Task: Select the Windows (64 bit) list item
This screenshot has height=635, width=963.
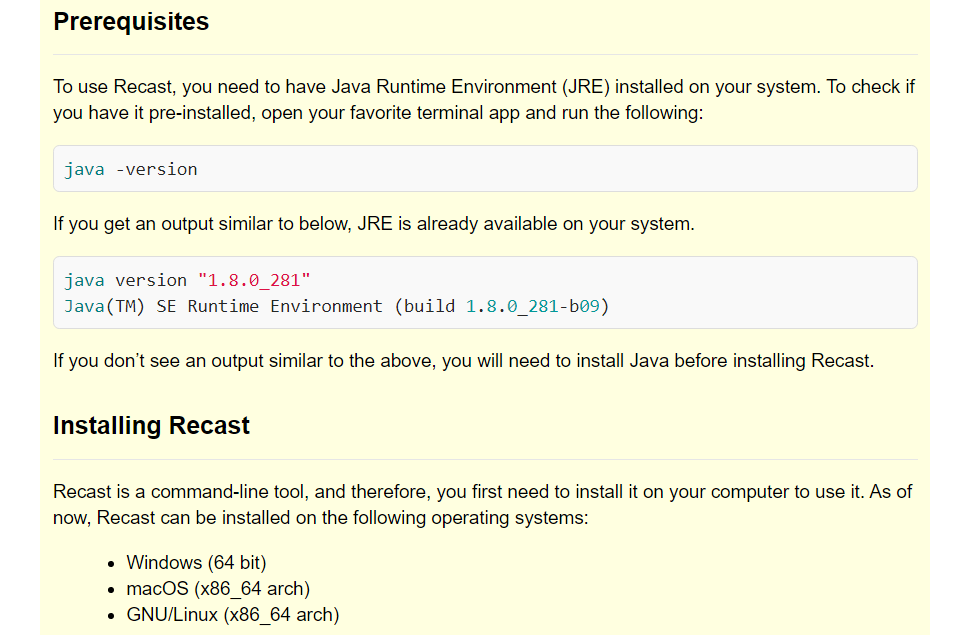Action: point(196,562)
